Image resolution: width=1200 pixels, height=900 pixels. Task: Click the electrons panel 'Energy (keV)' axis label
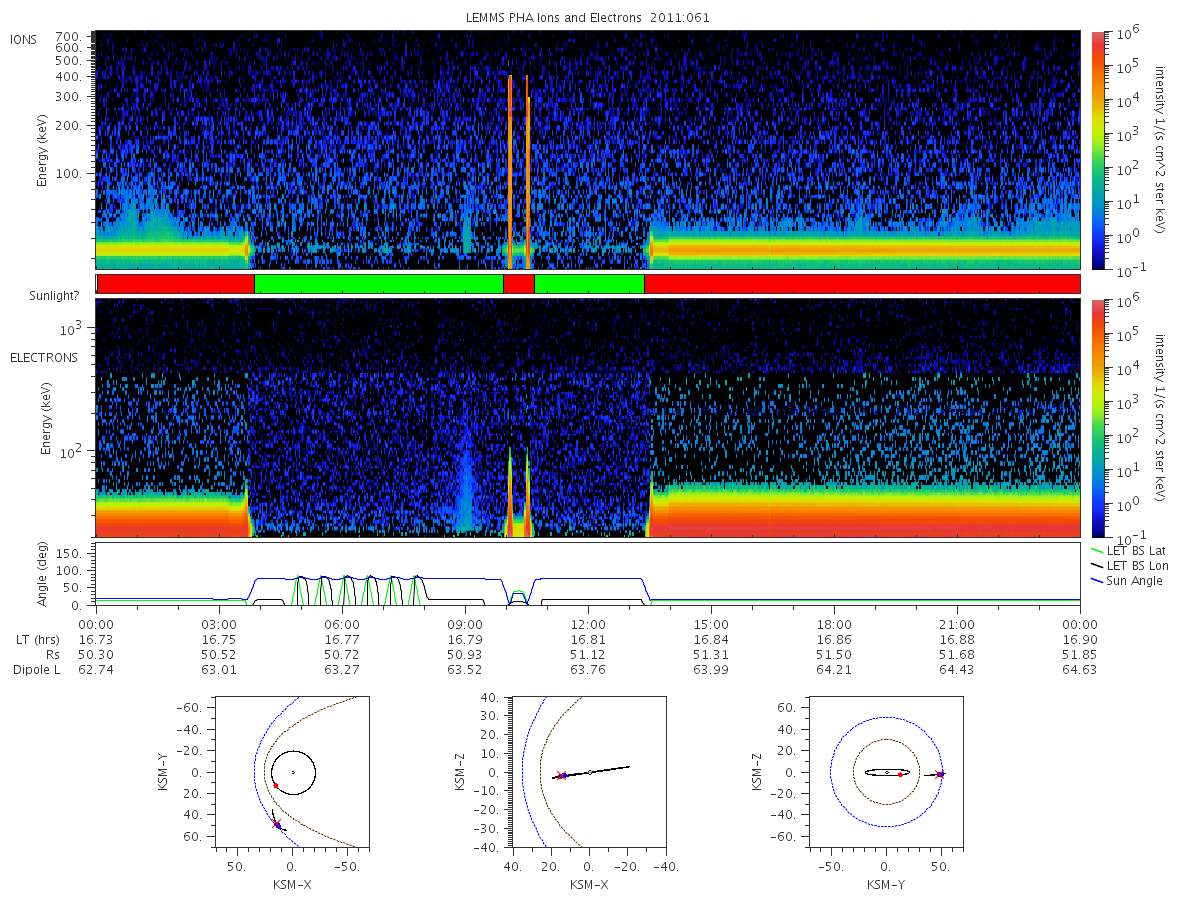coord(46,418)
